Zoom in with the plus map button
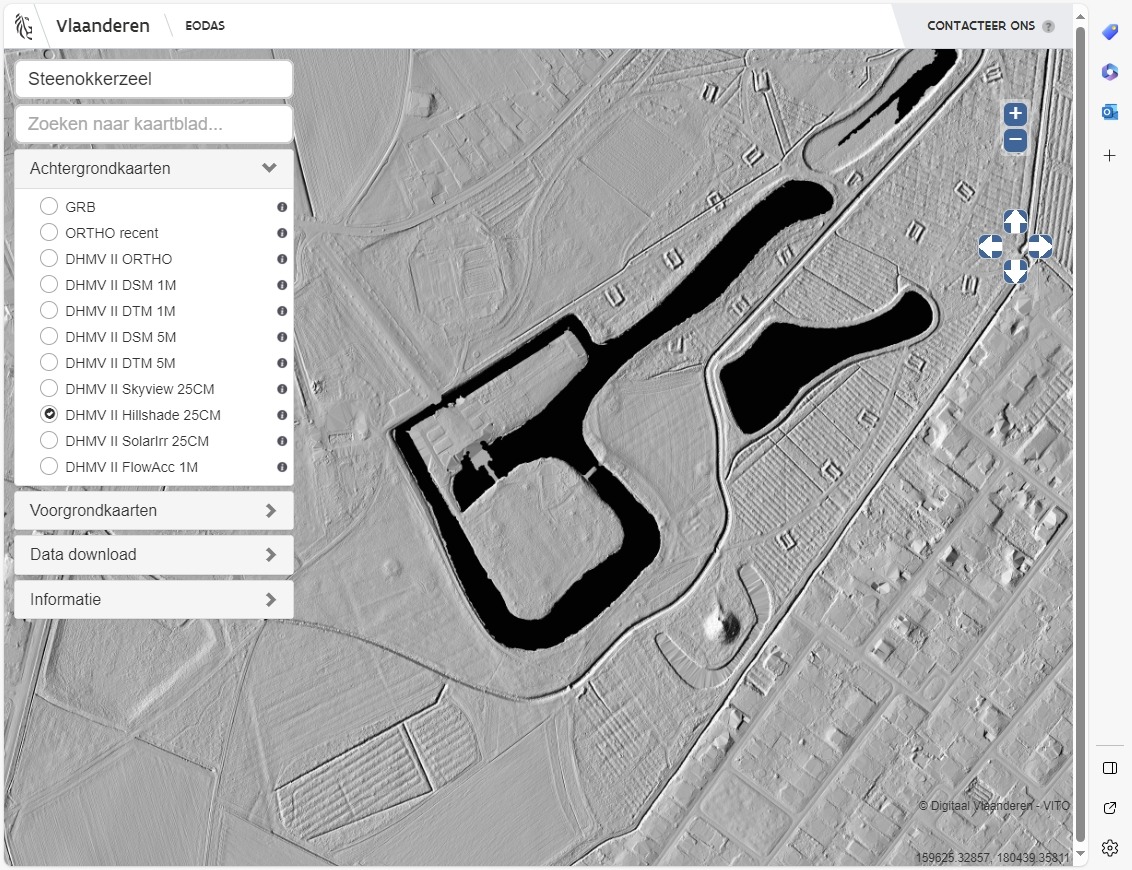 click(1015, 114)
